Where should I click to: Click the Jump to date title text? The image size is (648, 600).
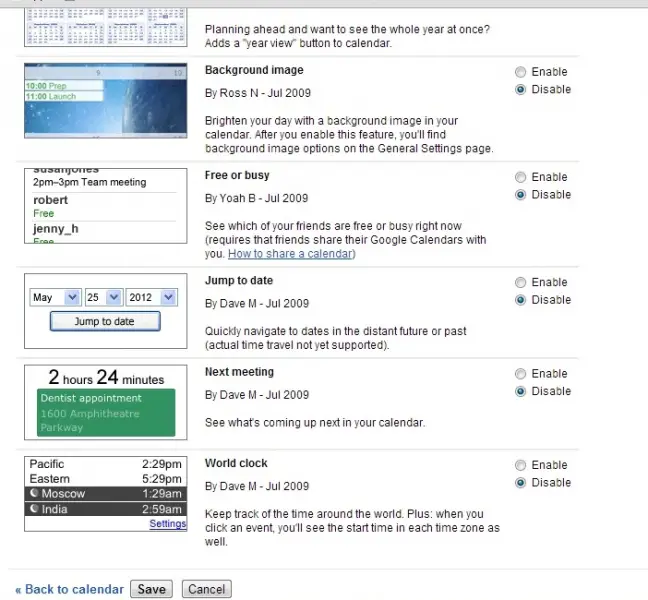click(x=239, y=281)
